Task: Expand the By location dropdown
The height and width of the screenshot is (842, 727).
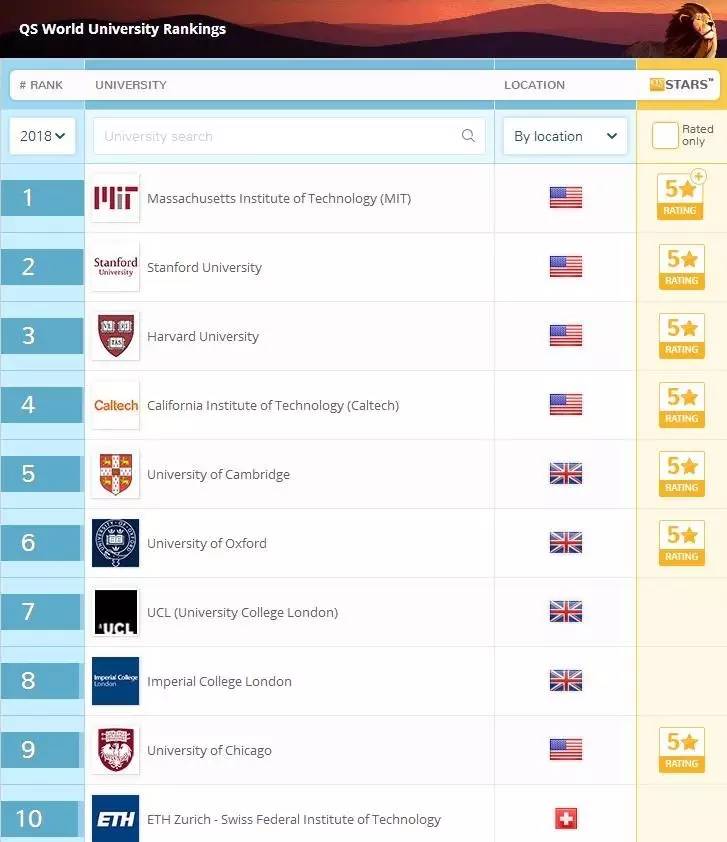Action: (565, 136)
